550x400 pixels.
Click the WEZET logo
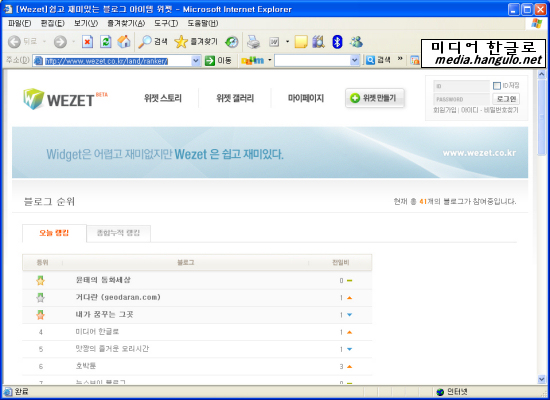point(65,99)
